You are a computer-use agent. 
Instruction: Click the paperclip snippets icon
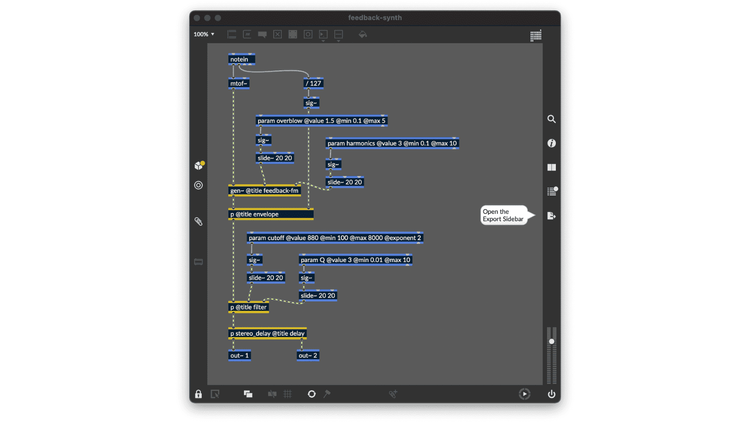click(x=198, y=221)
